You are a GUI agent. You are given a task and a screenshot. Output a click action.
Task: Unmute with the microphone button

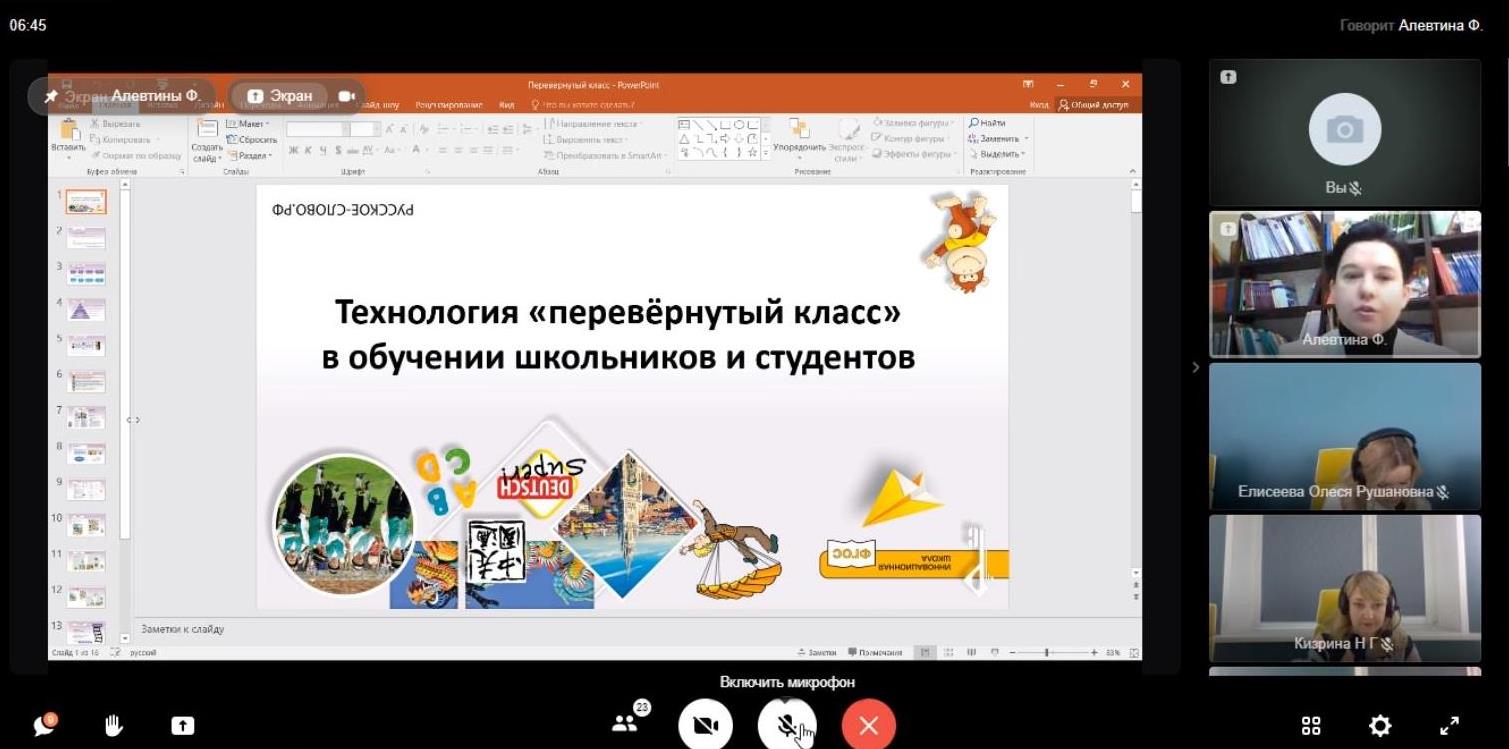[x=787, y=726]
